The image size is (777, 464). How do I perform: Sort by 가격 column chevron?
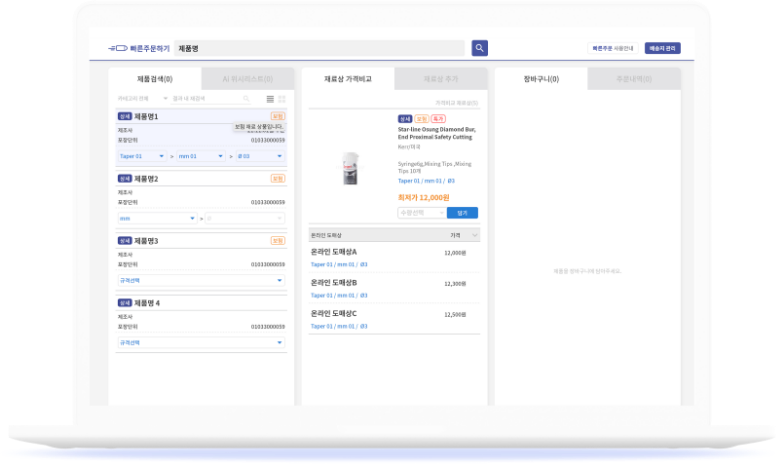(475, 235)
